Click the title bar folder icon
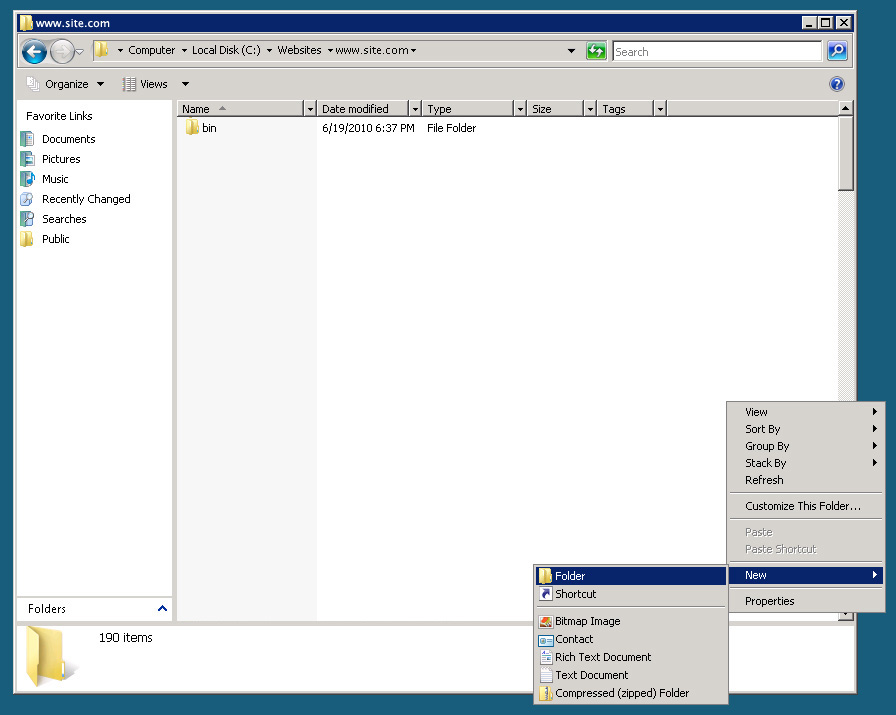 [x=26, y=23]
